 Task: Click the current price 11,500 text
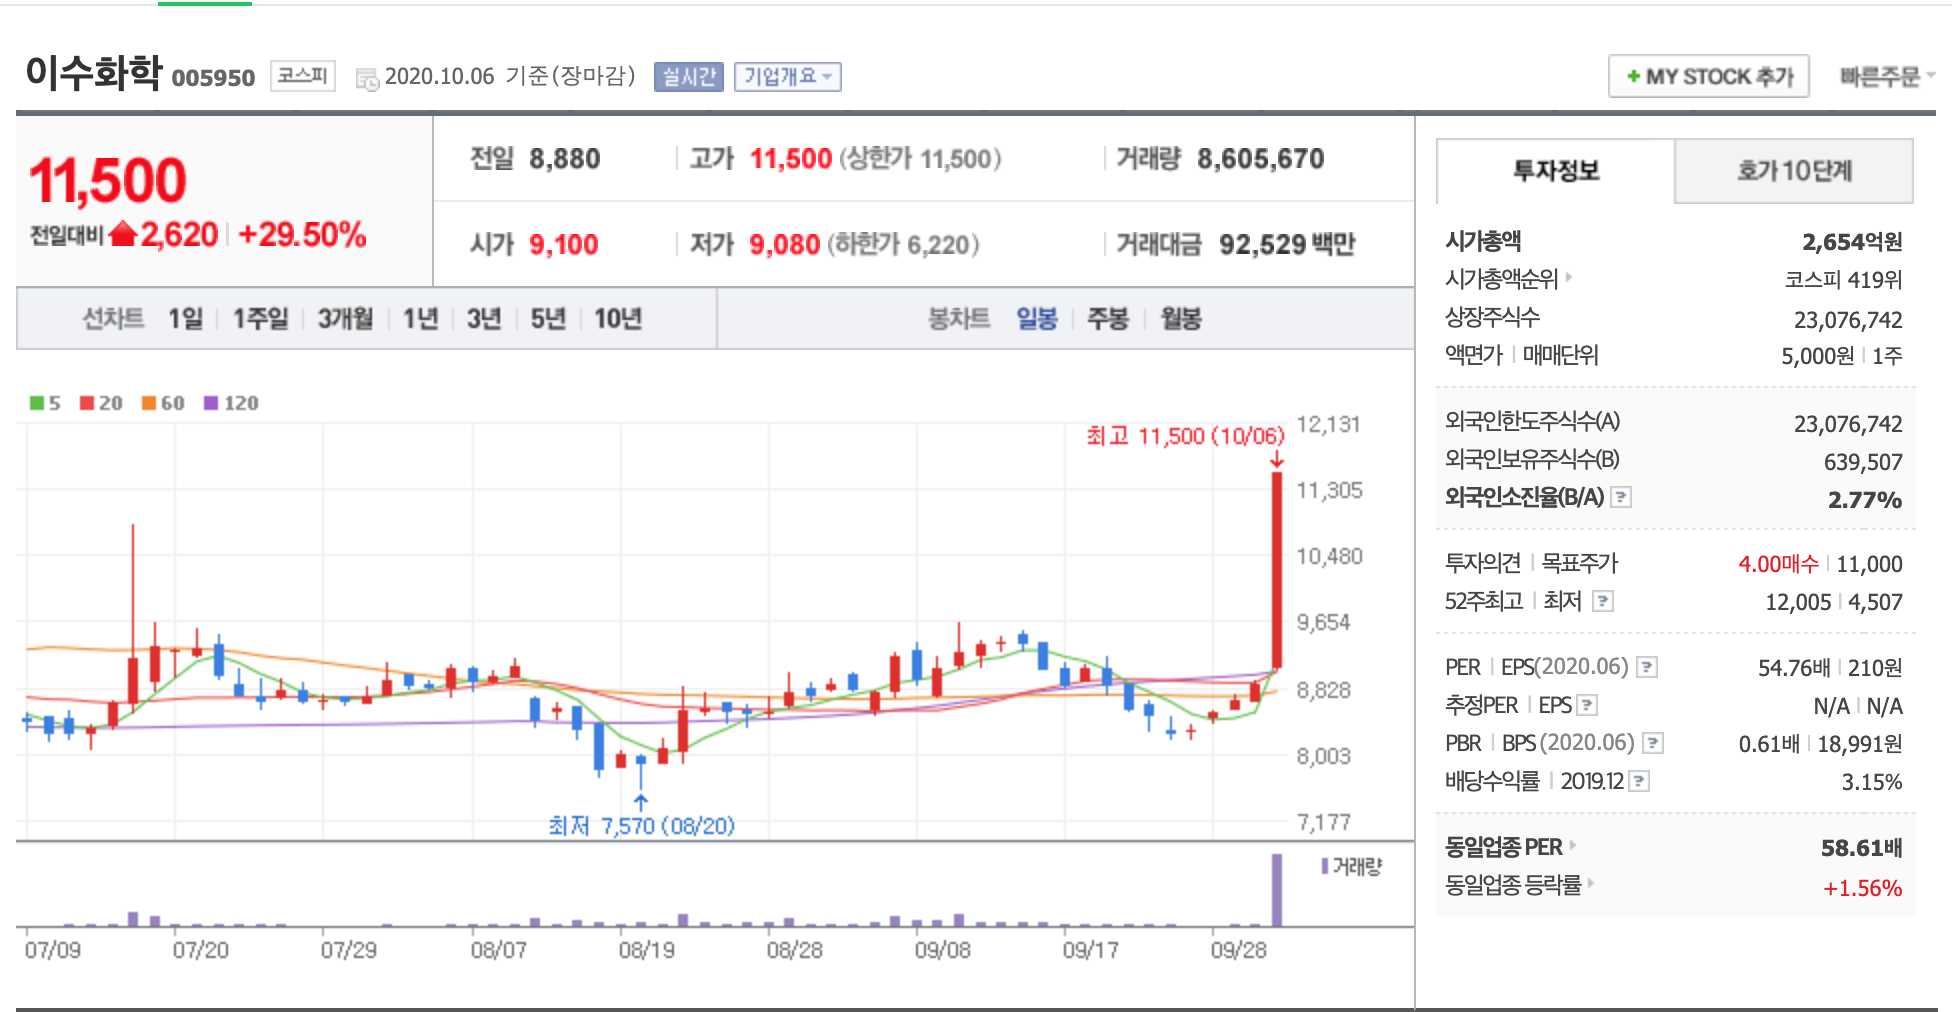click(108, 181)
